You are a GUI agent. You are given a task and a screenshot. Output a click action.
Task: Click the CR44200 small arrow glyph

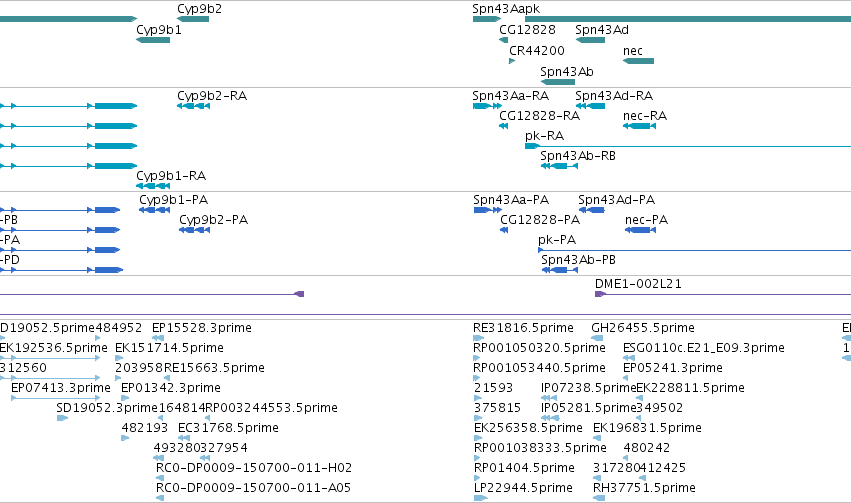point(512,61)
